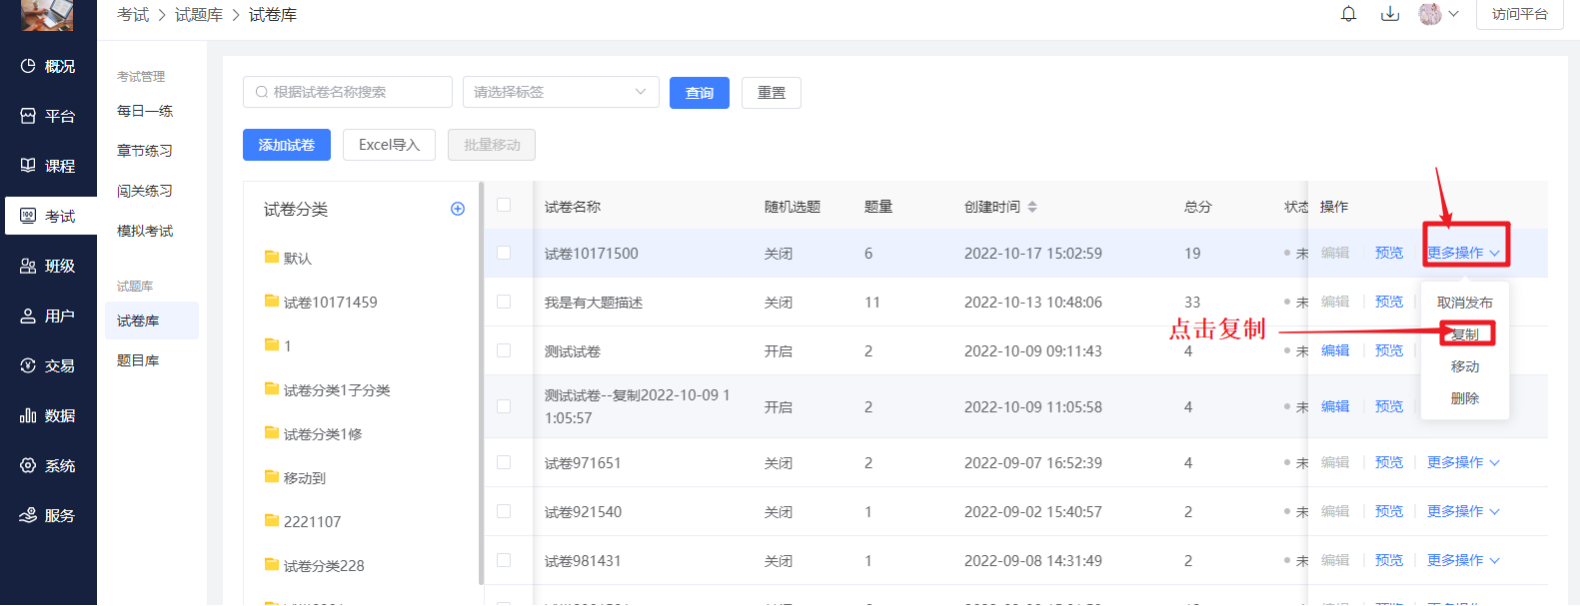Check the box for 测试试卷 row
The height and width of the screenshot is (606, 1580).
coord(504,350)
